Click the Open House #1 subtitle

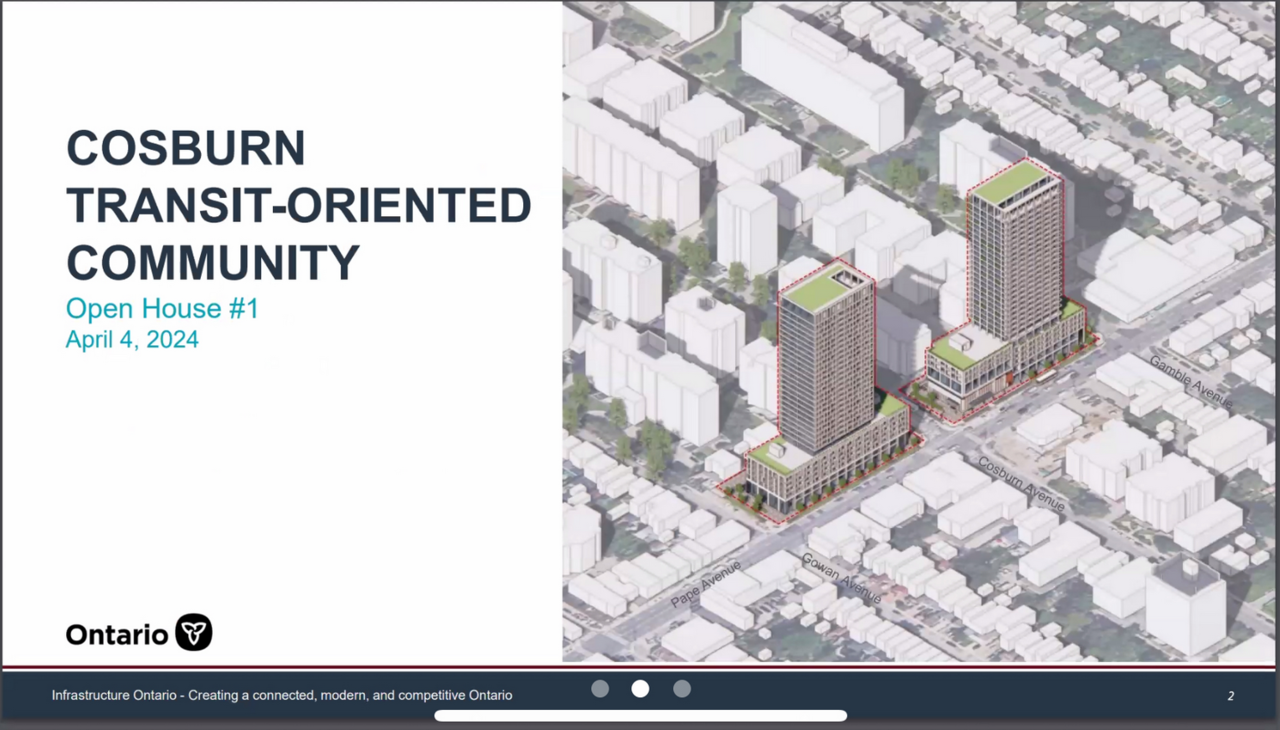[x=162, y=309]
